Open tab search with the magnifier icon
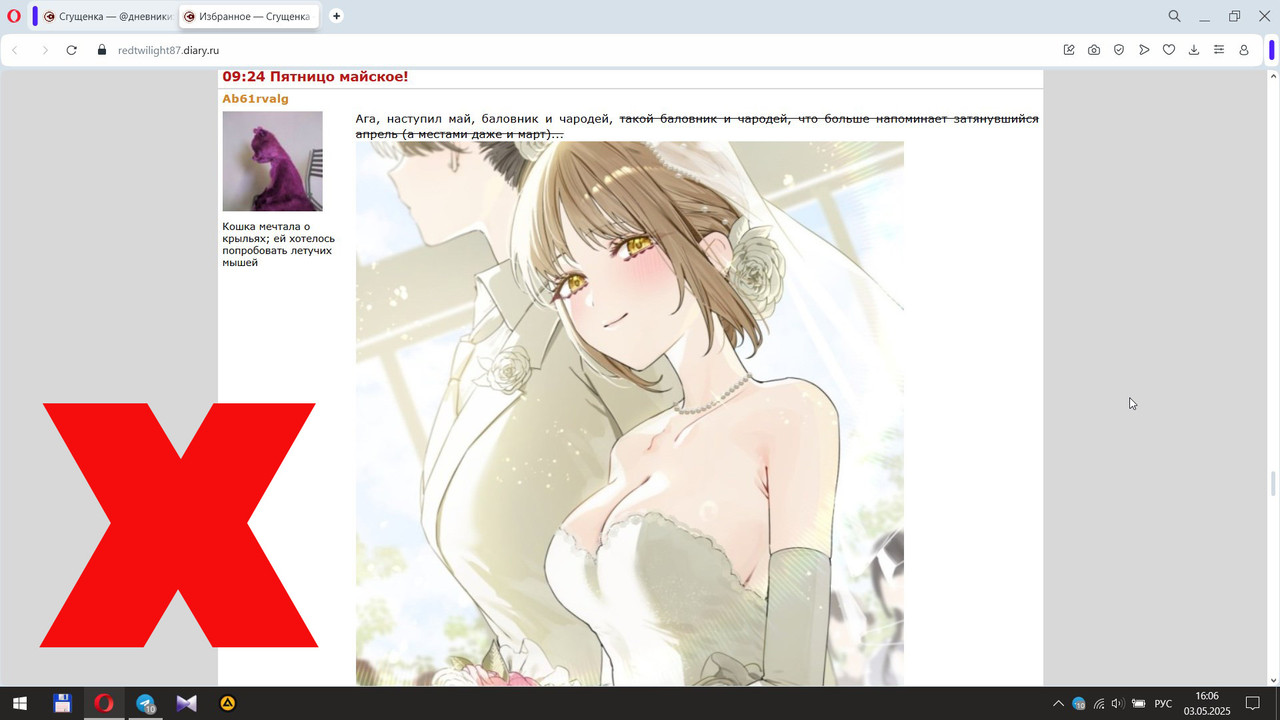This screenshot has height=720, width=1280. [x=1174, y=16]
